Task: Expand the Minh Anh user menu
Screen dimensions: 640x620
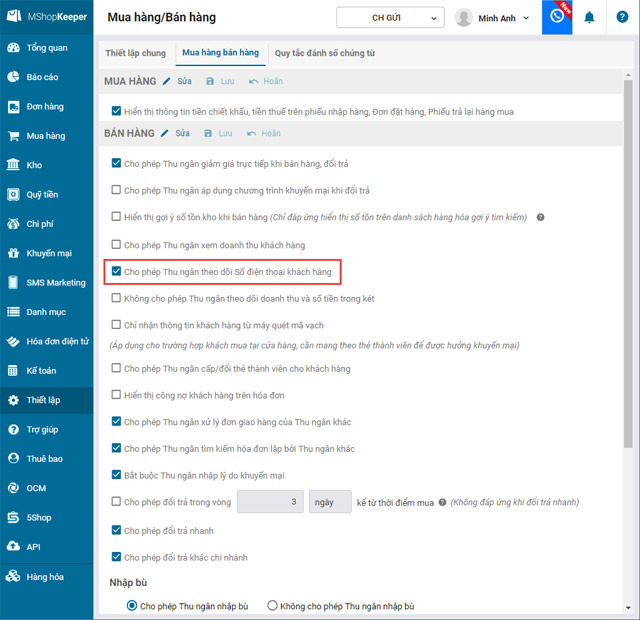Action: pyautogui.click(x=492, y=18)
